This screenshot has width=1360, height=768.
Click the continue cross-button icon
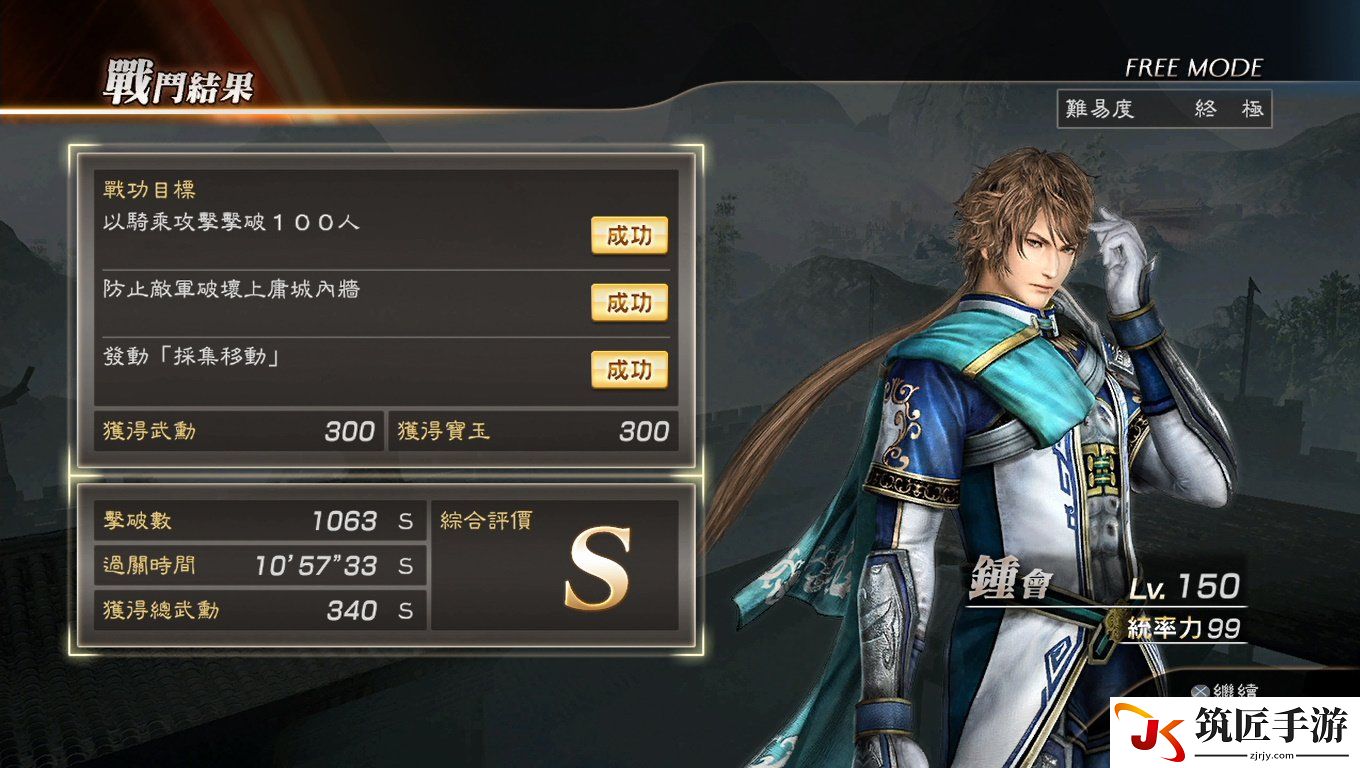pos(1199,691)
